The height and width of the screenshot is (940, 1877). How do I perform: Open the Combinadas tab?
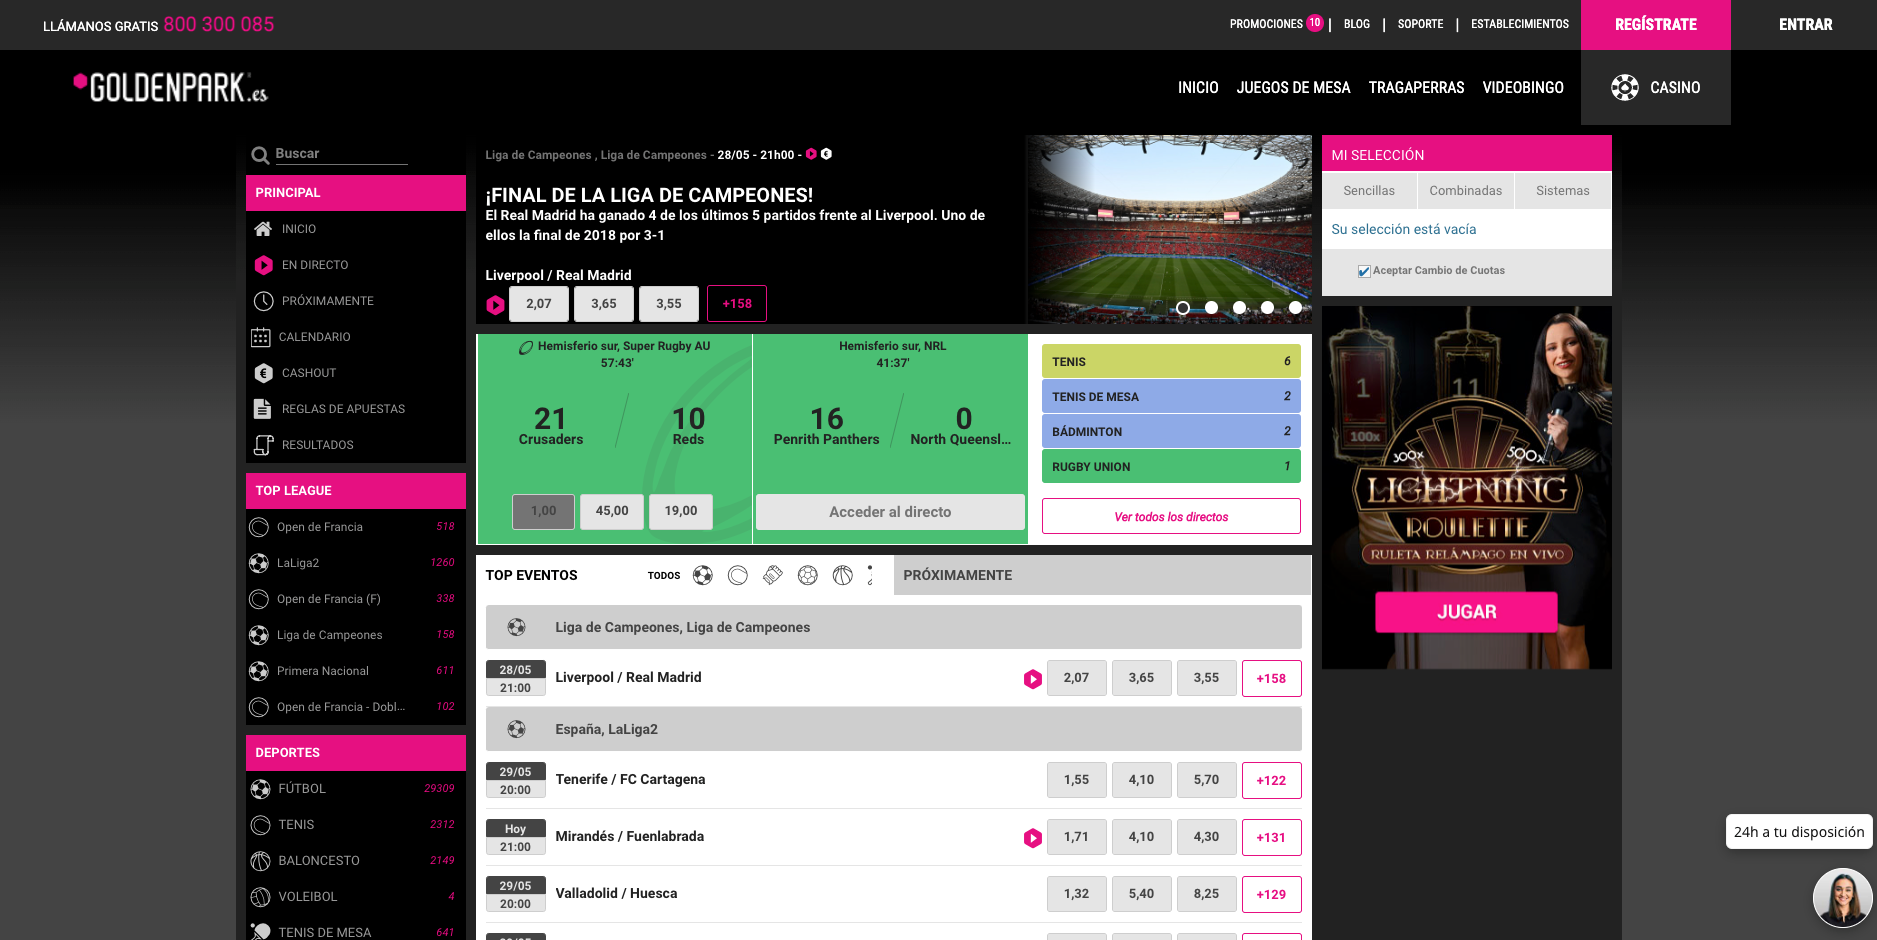(x=1465, y=191)
